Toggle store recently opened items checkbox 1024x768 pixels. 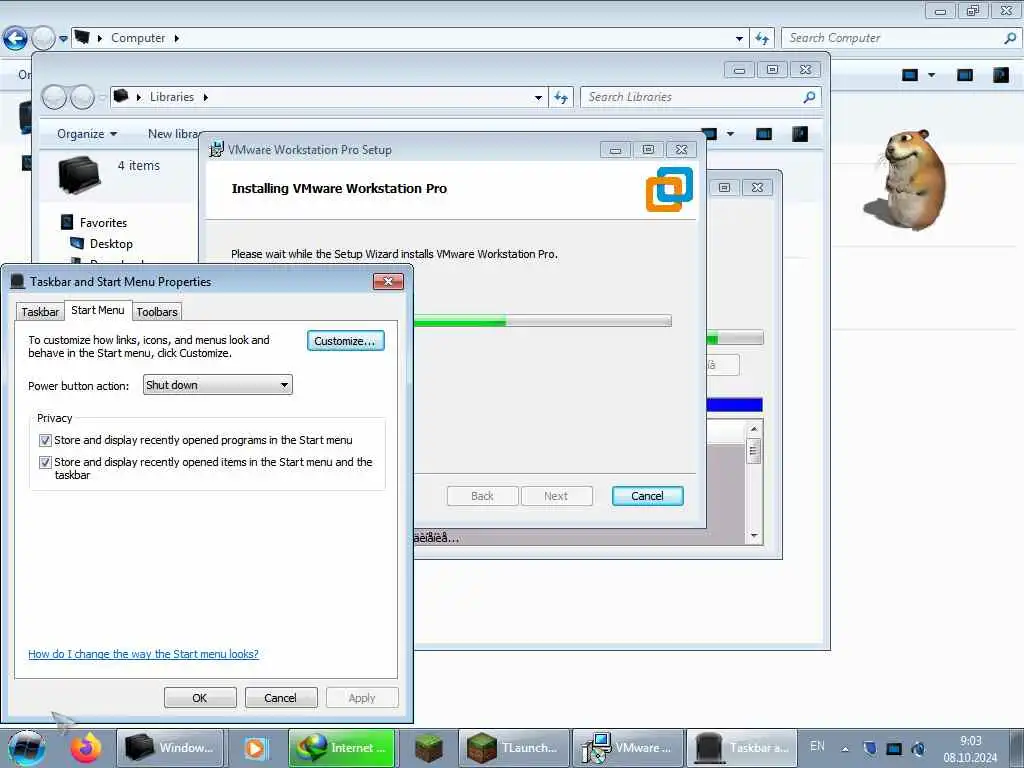click(45, 462)
